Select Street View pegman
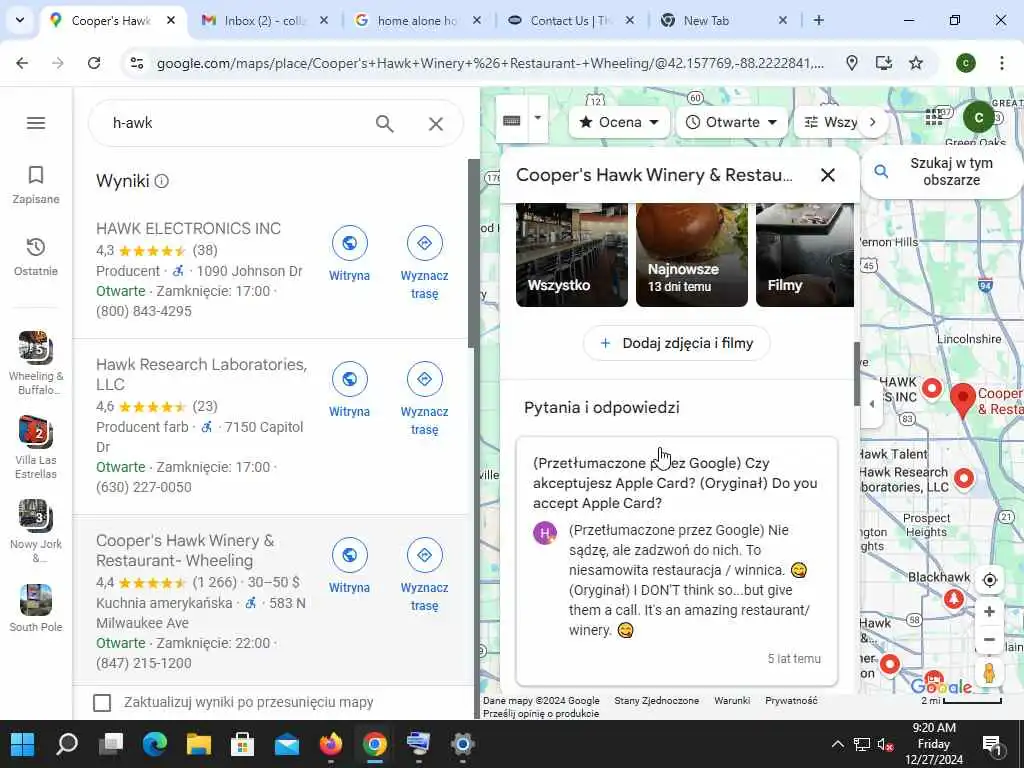 click(989, 673)
